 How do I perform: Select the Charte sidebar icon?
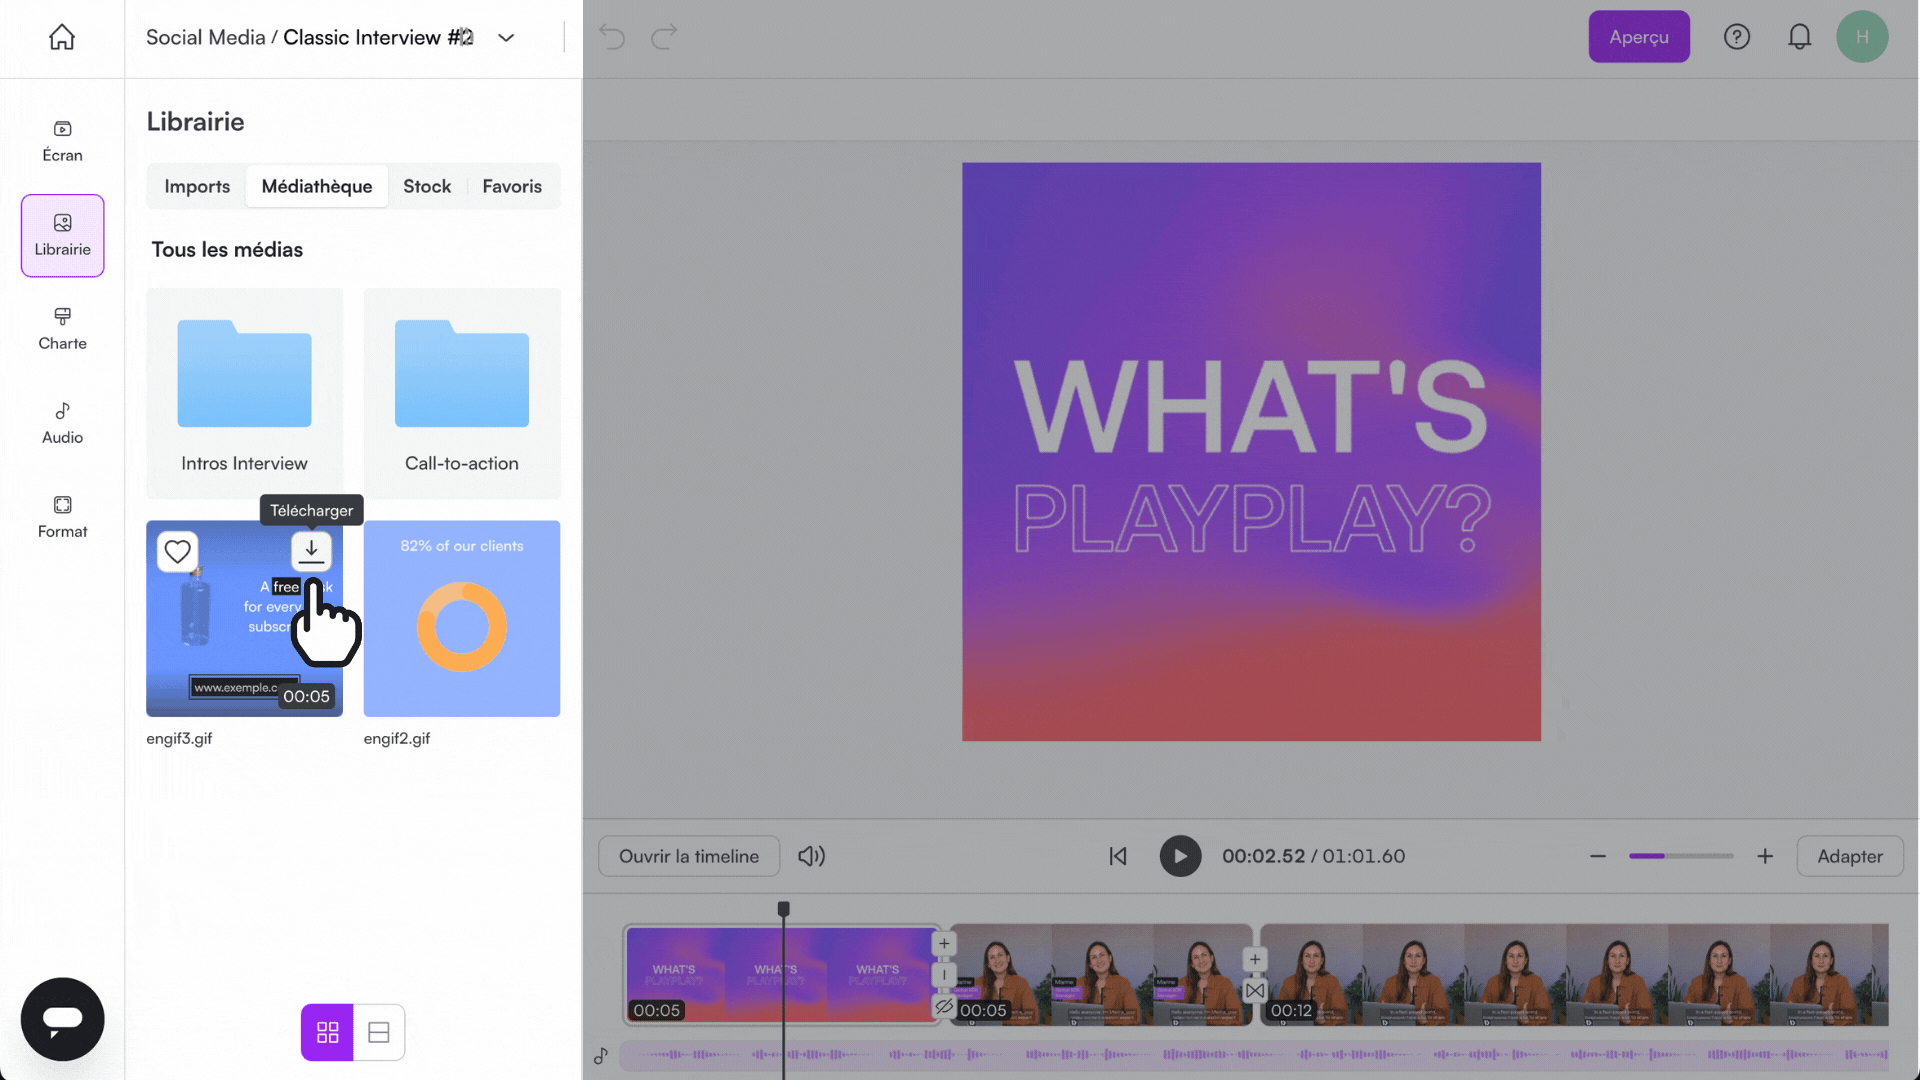tap(62, 328)
